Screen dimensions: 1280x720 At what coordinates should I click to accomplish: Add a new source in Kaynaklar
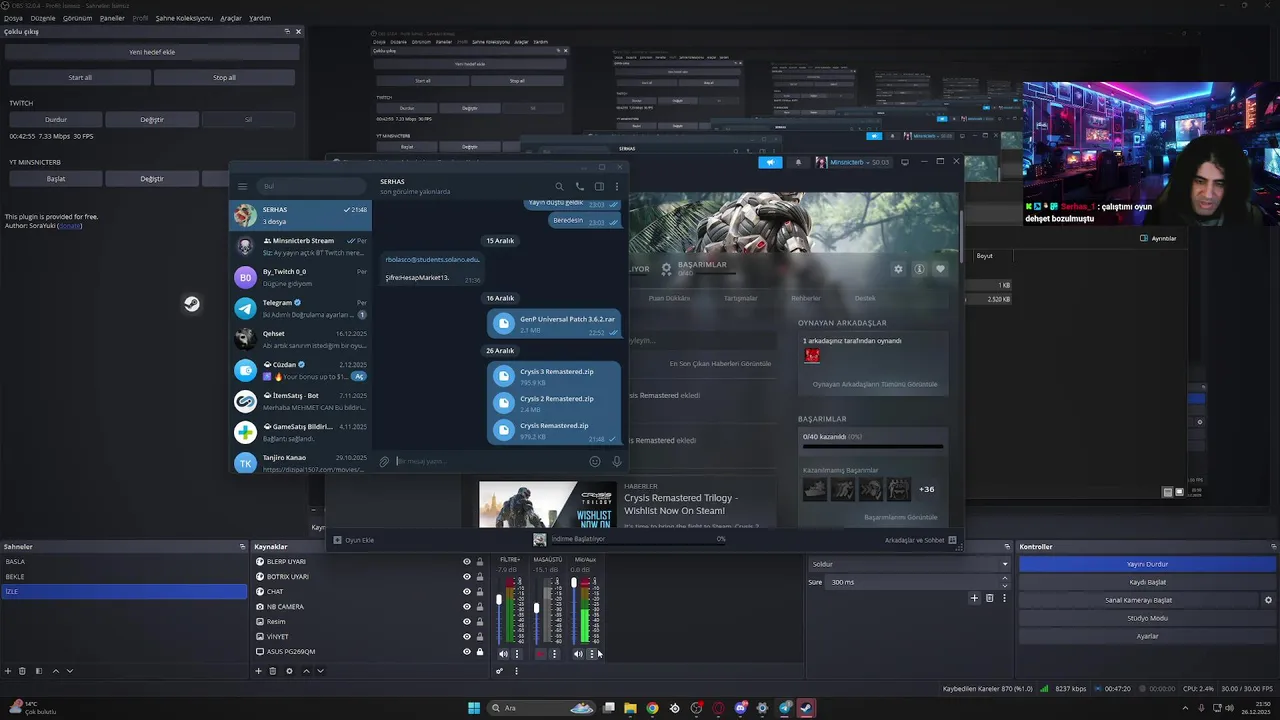pos(258,671)
